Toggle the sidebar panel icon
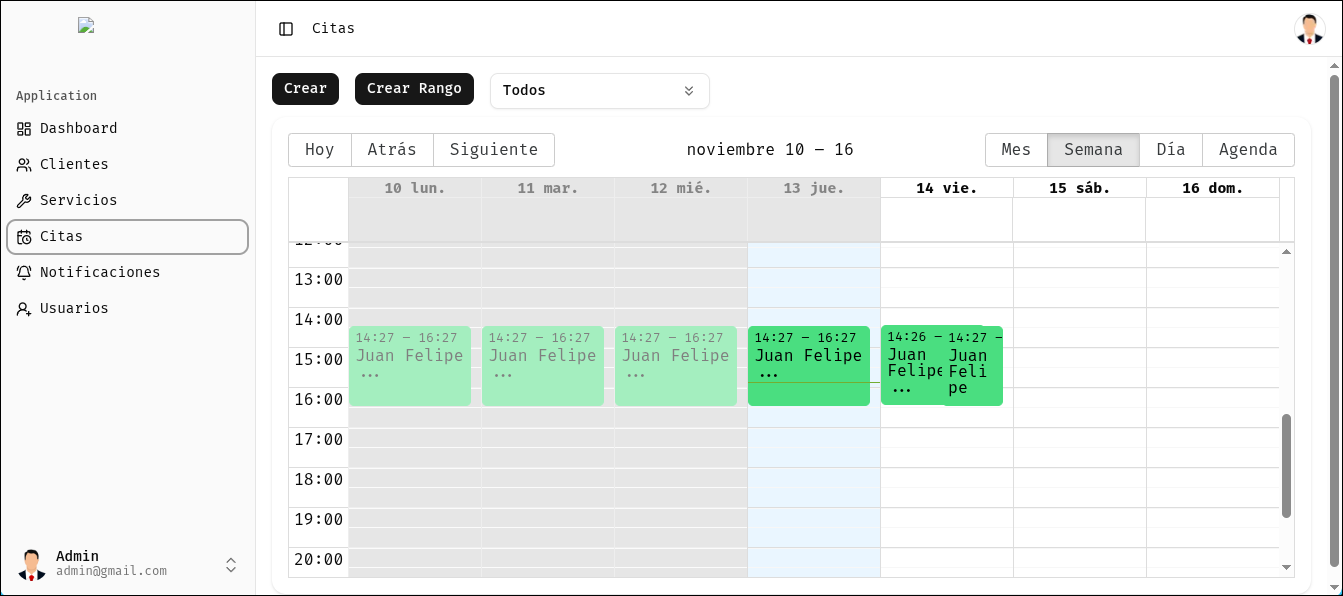Viewport: 1343px width, 596px height. [x=286, y=29]
